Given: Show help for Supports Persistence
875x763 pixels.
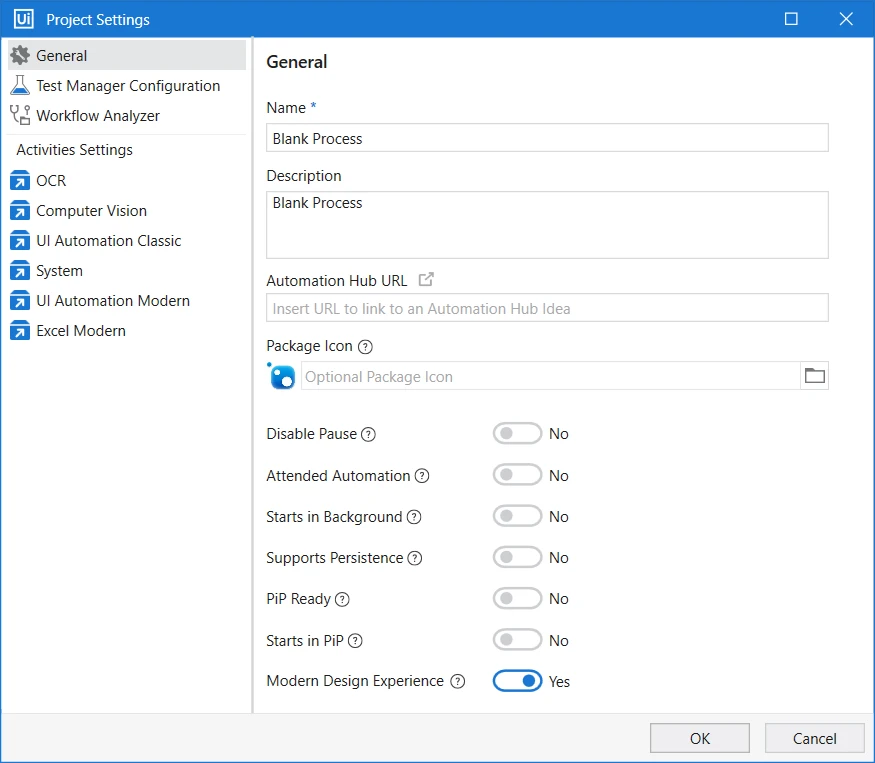Looking at the screenshot, I should point(415,558).
